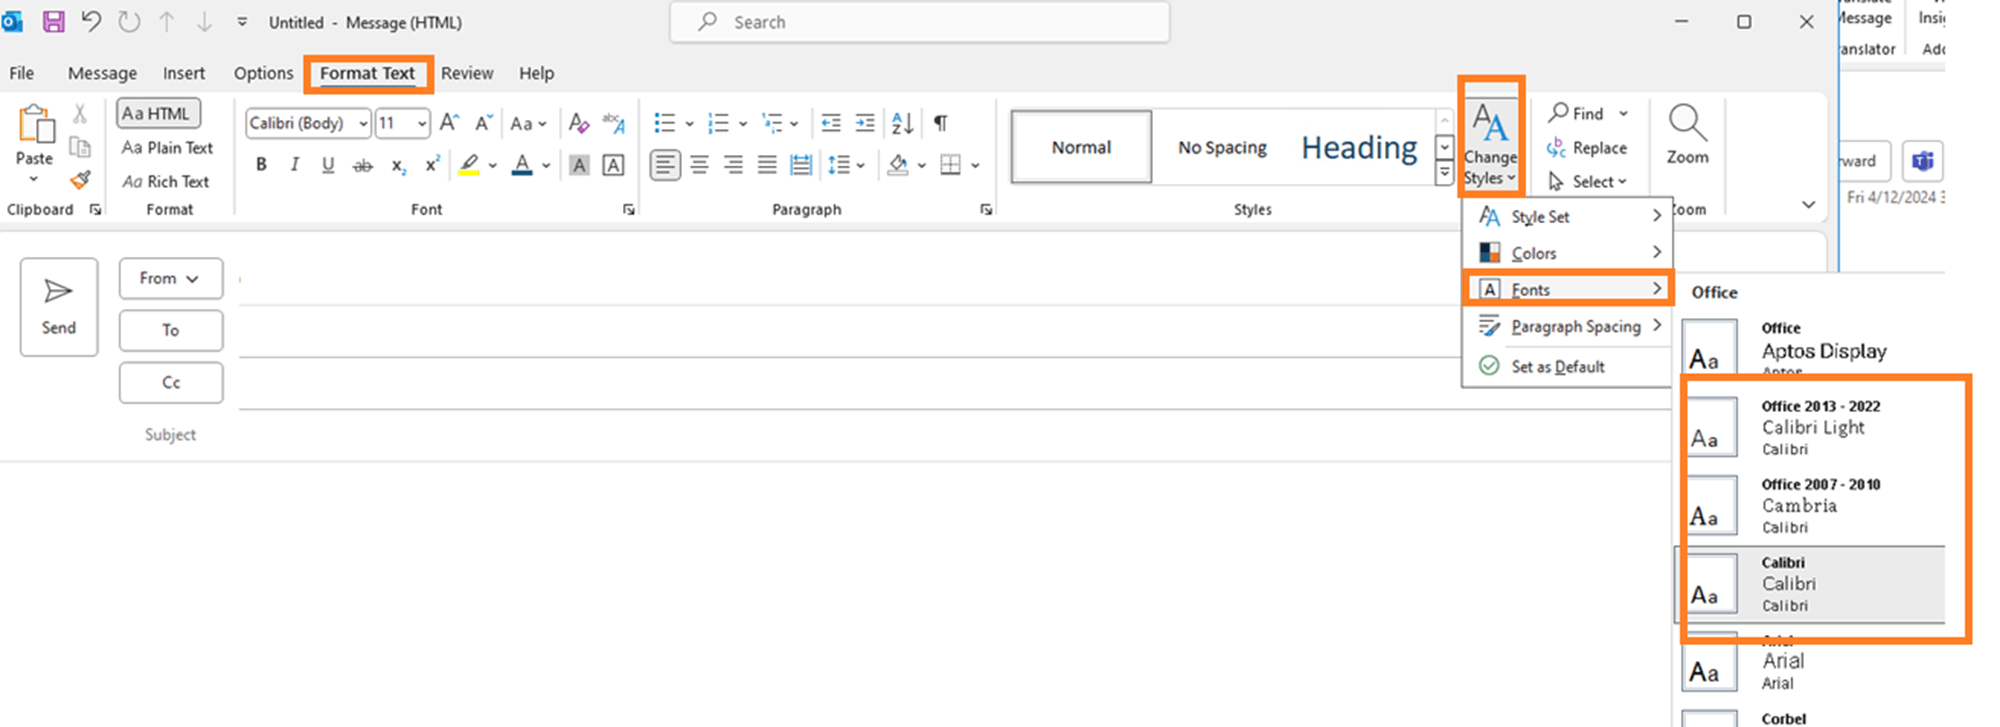Click in the Search box
The width and height of the screenshot is (2000, 727).
(920, 22)
